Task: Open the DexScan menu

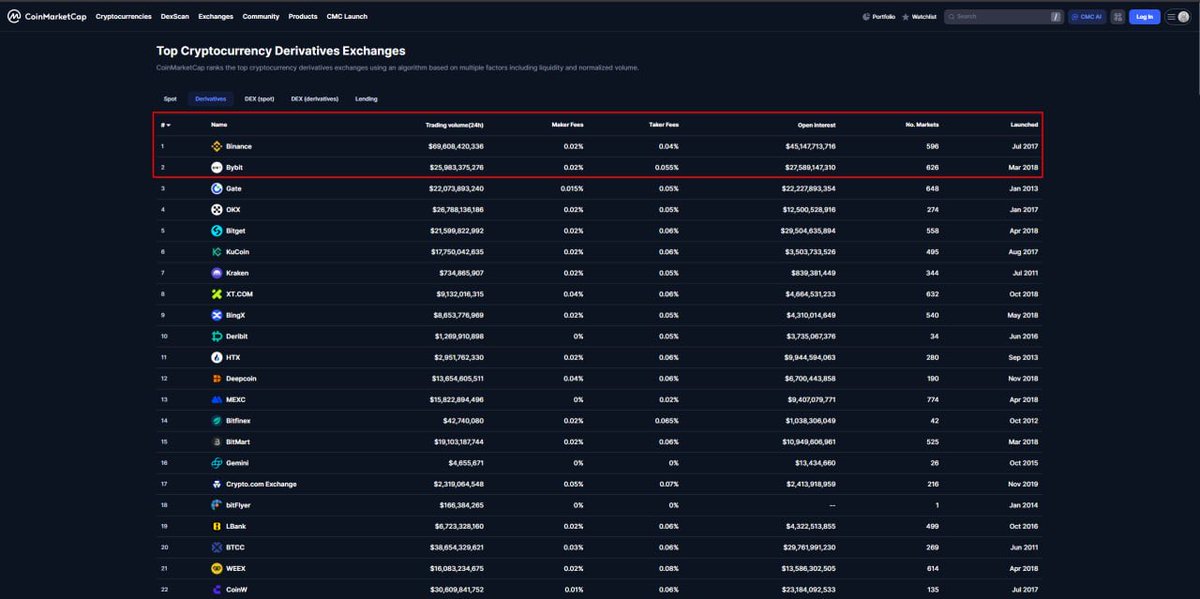Action: (175, 17)
